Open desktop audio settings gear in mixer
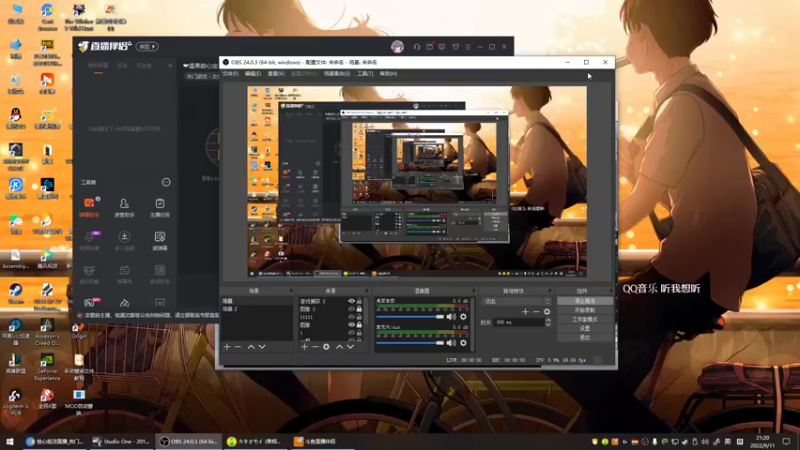Image resolution: width=800 pixels, height=450 pixels. 463,317
